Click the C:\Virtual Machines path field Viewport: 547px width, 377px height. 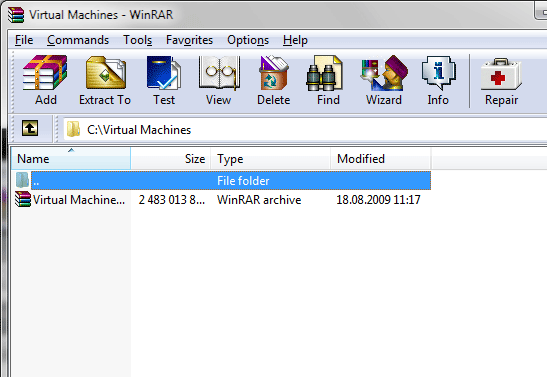point(305,129)
